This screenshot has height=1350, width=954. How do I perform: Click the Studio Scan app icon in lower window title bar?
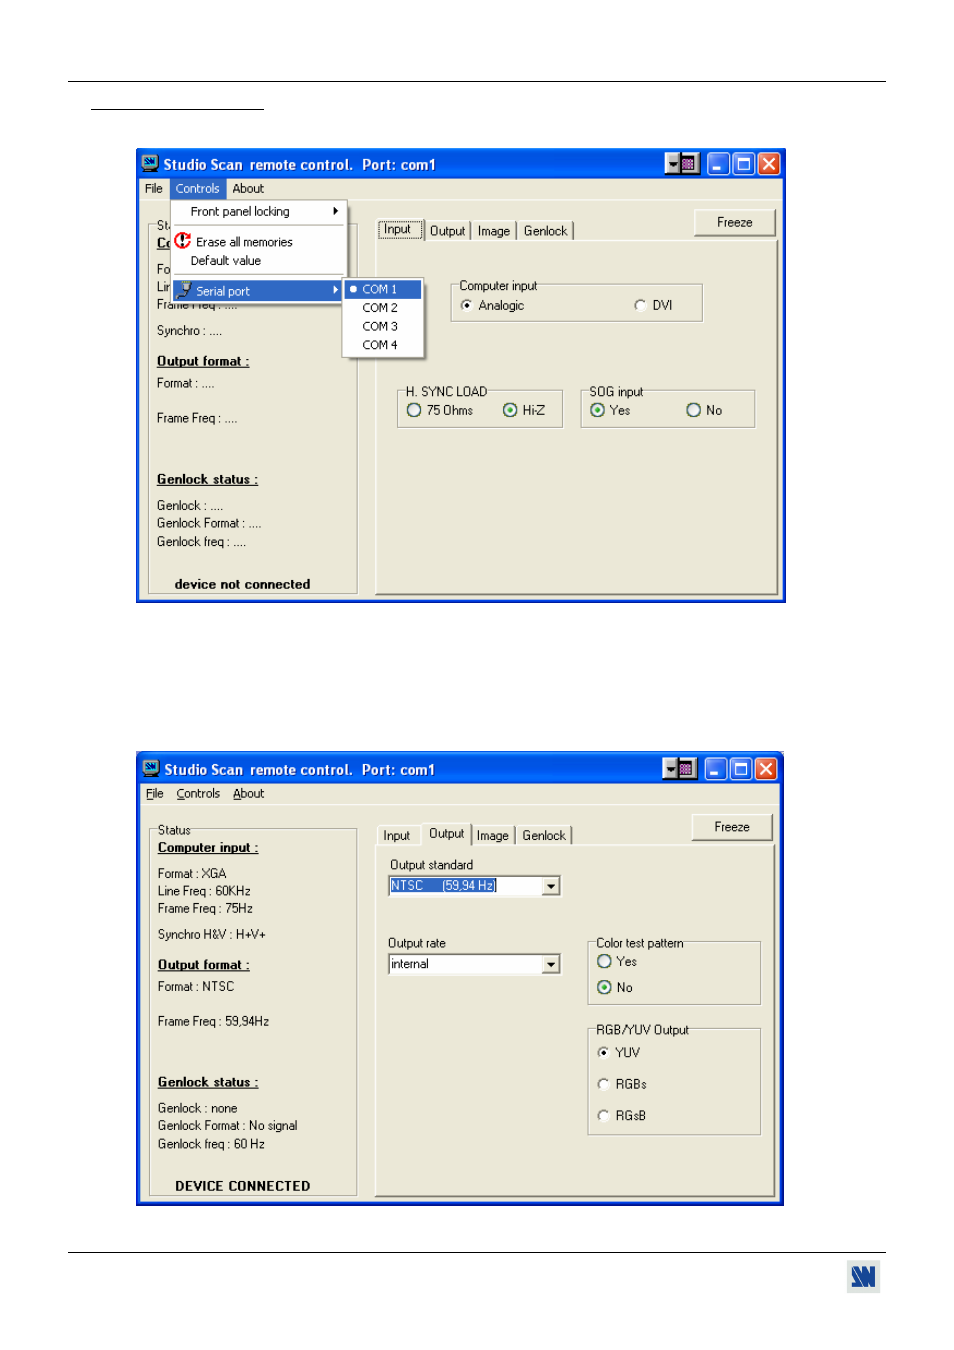151,768
